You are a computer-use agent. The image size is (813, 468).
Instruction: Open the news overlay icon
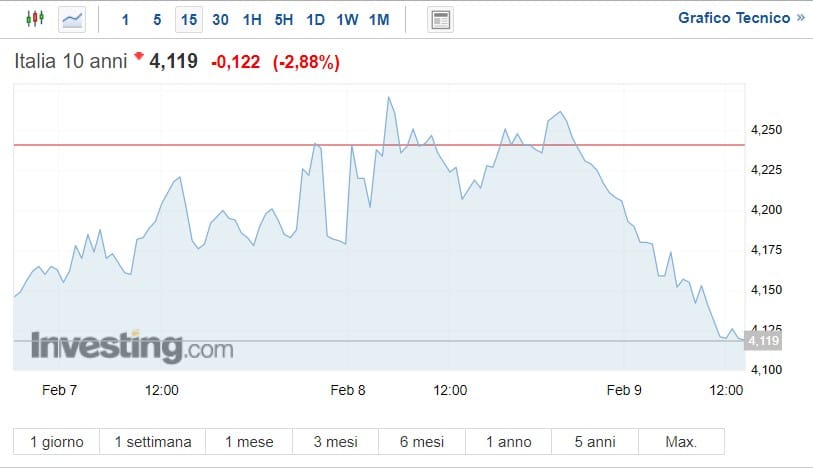click(x=440, y=19)
